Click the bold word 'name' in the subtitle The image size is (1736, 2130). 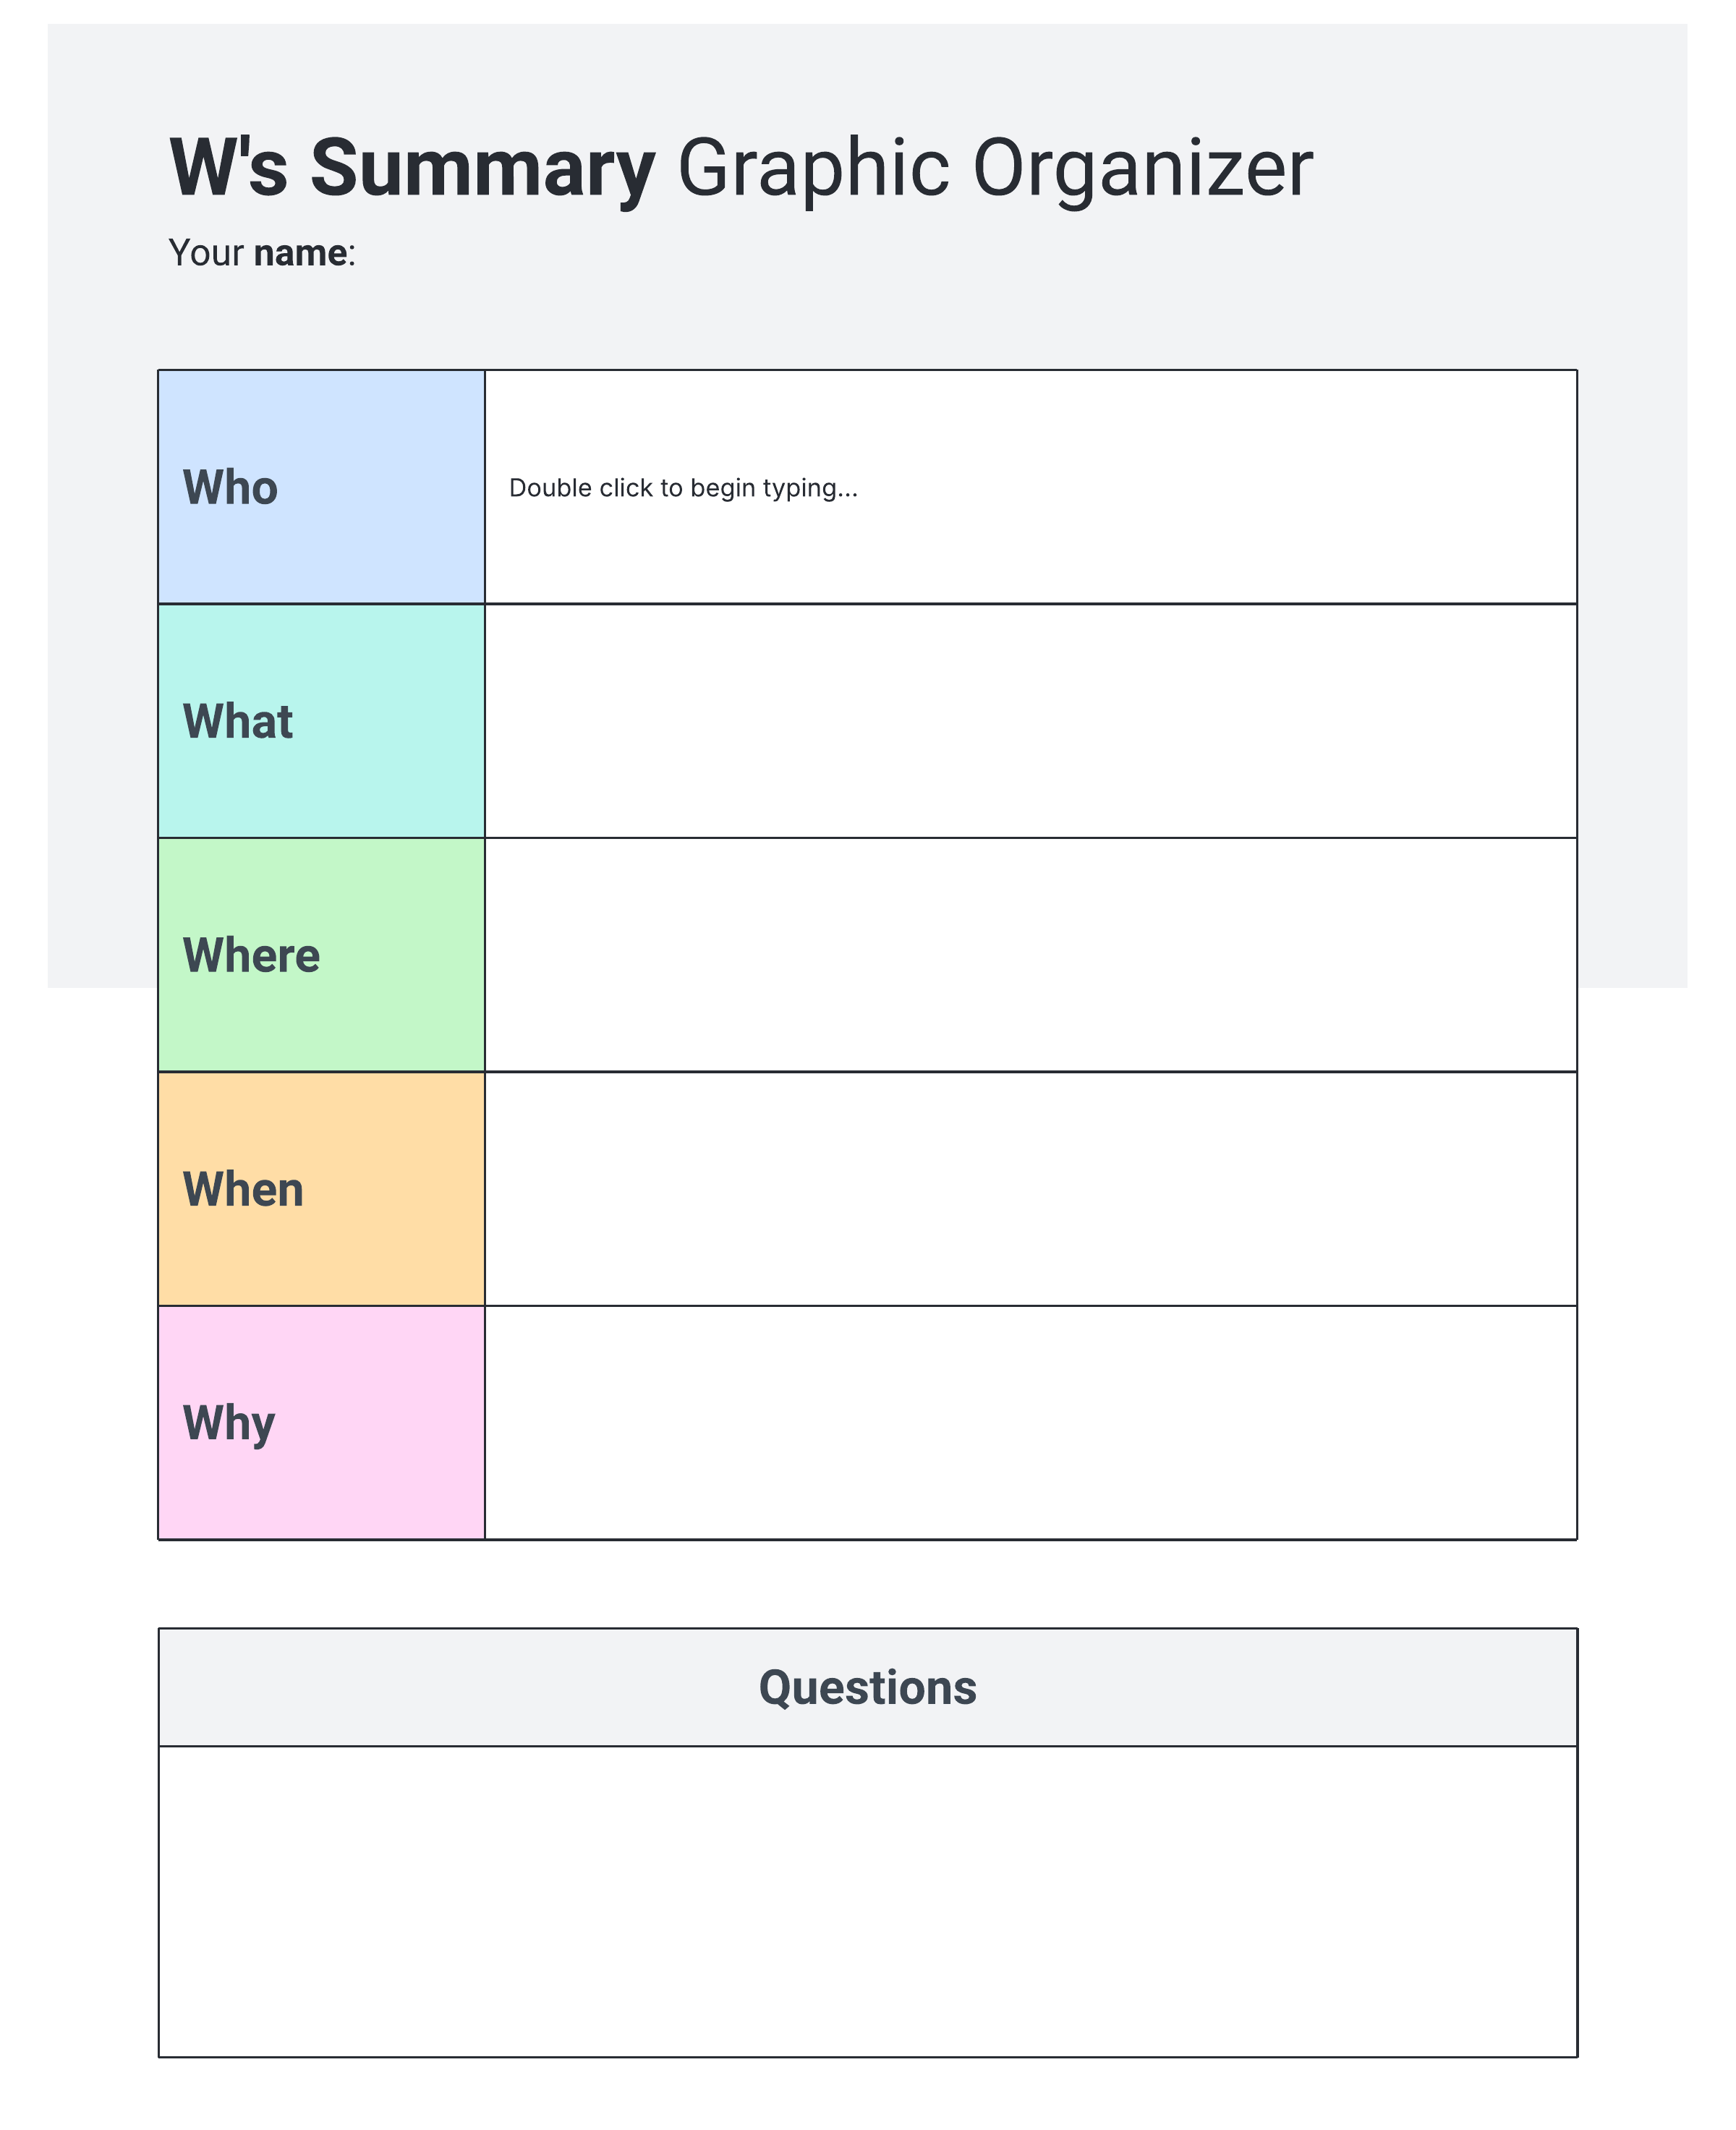click(x=300, y=253)
